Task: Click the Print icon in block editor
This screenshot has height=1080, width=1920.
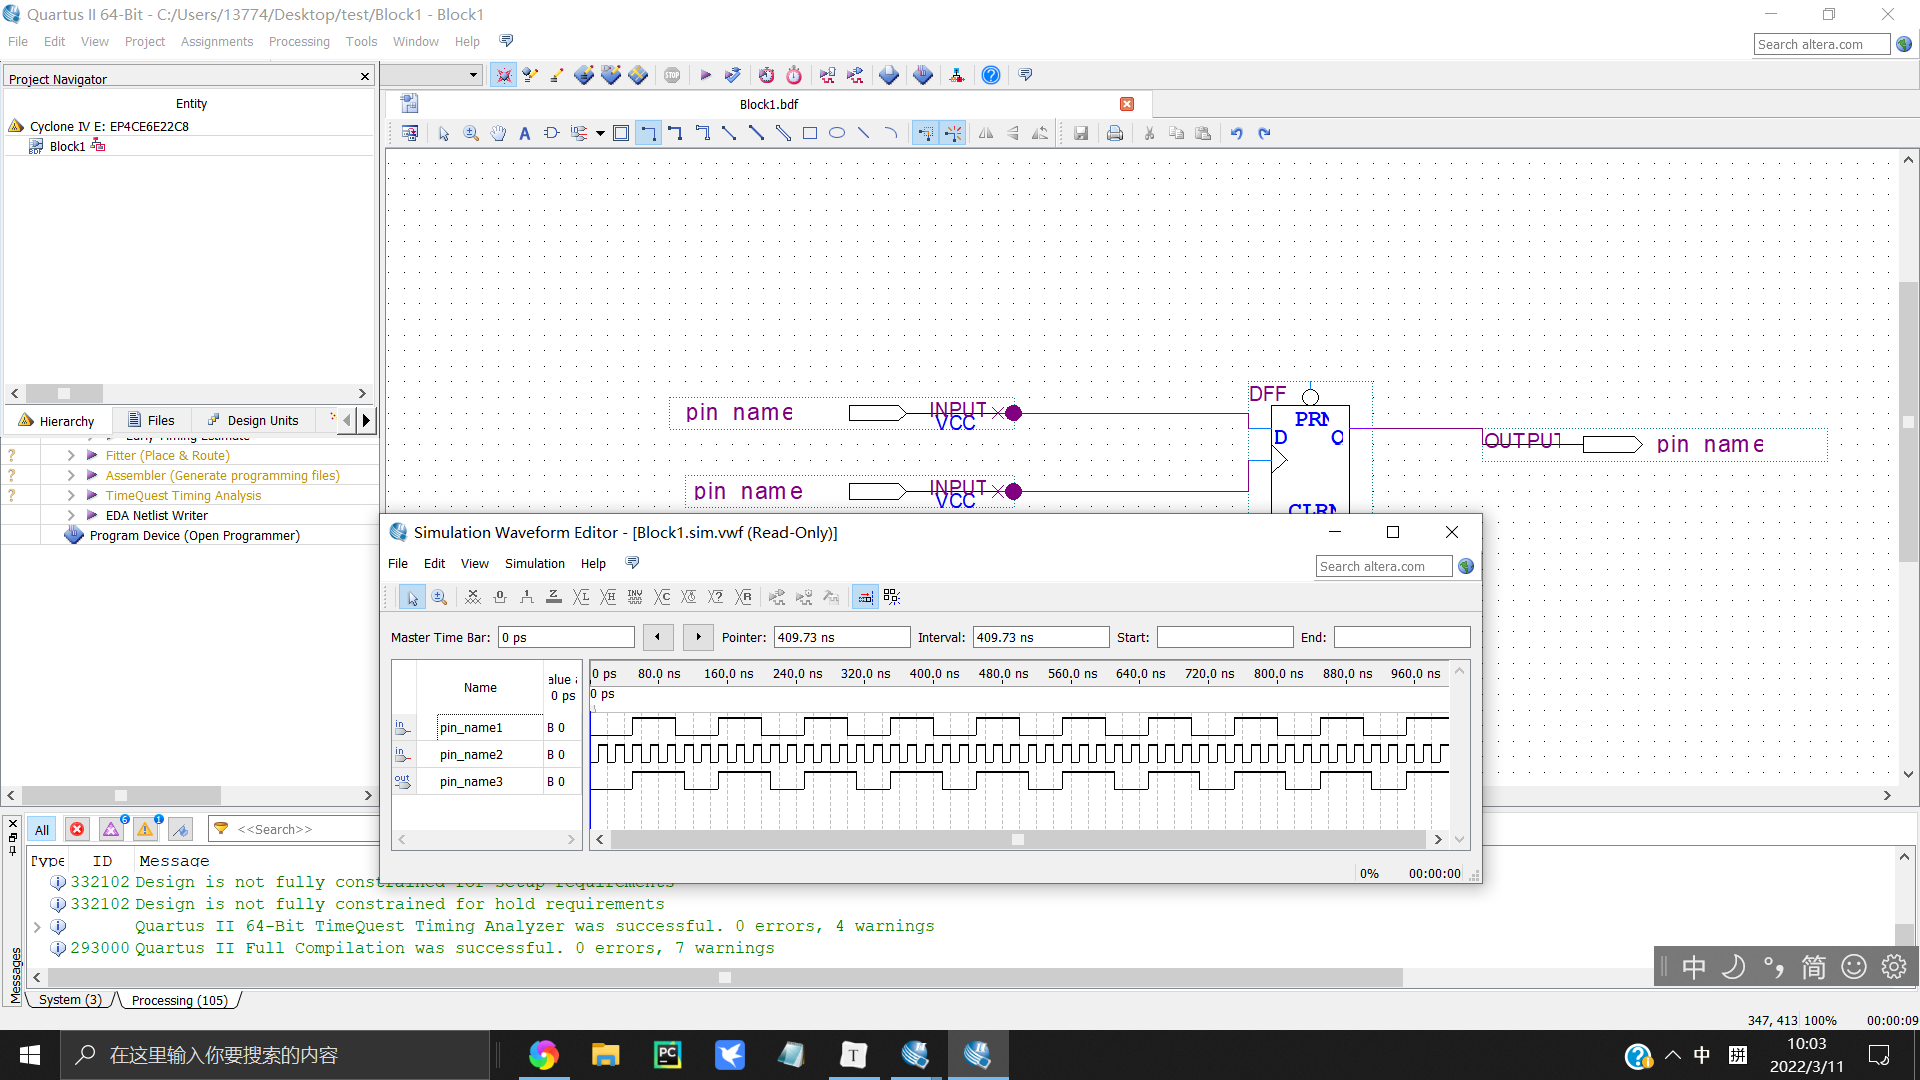Action: pyautogui.click(x=1114, y=133)
